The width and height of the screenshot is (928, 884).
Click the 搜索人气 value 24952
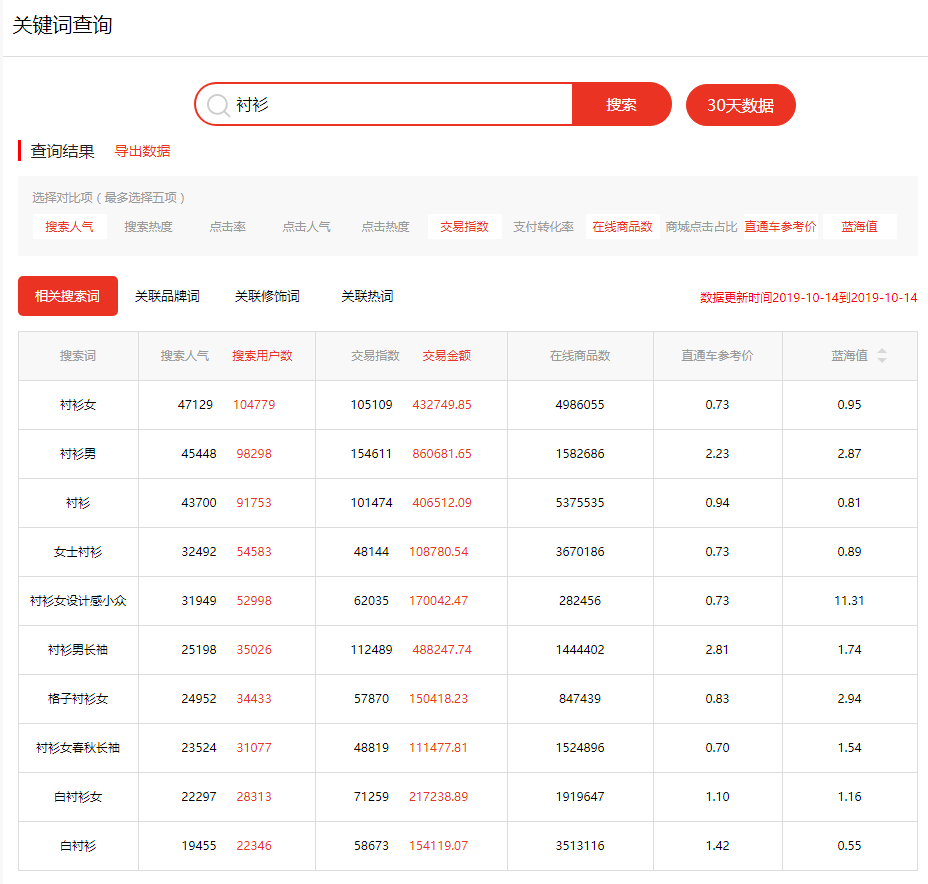click(199, 699)
